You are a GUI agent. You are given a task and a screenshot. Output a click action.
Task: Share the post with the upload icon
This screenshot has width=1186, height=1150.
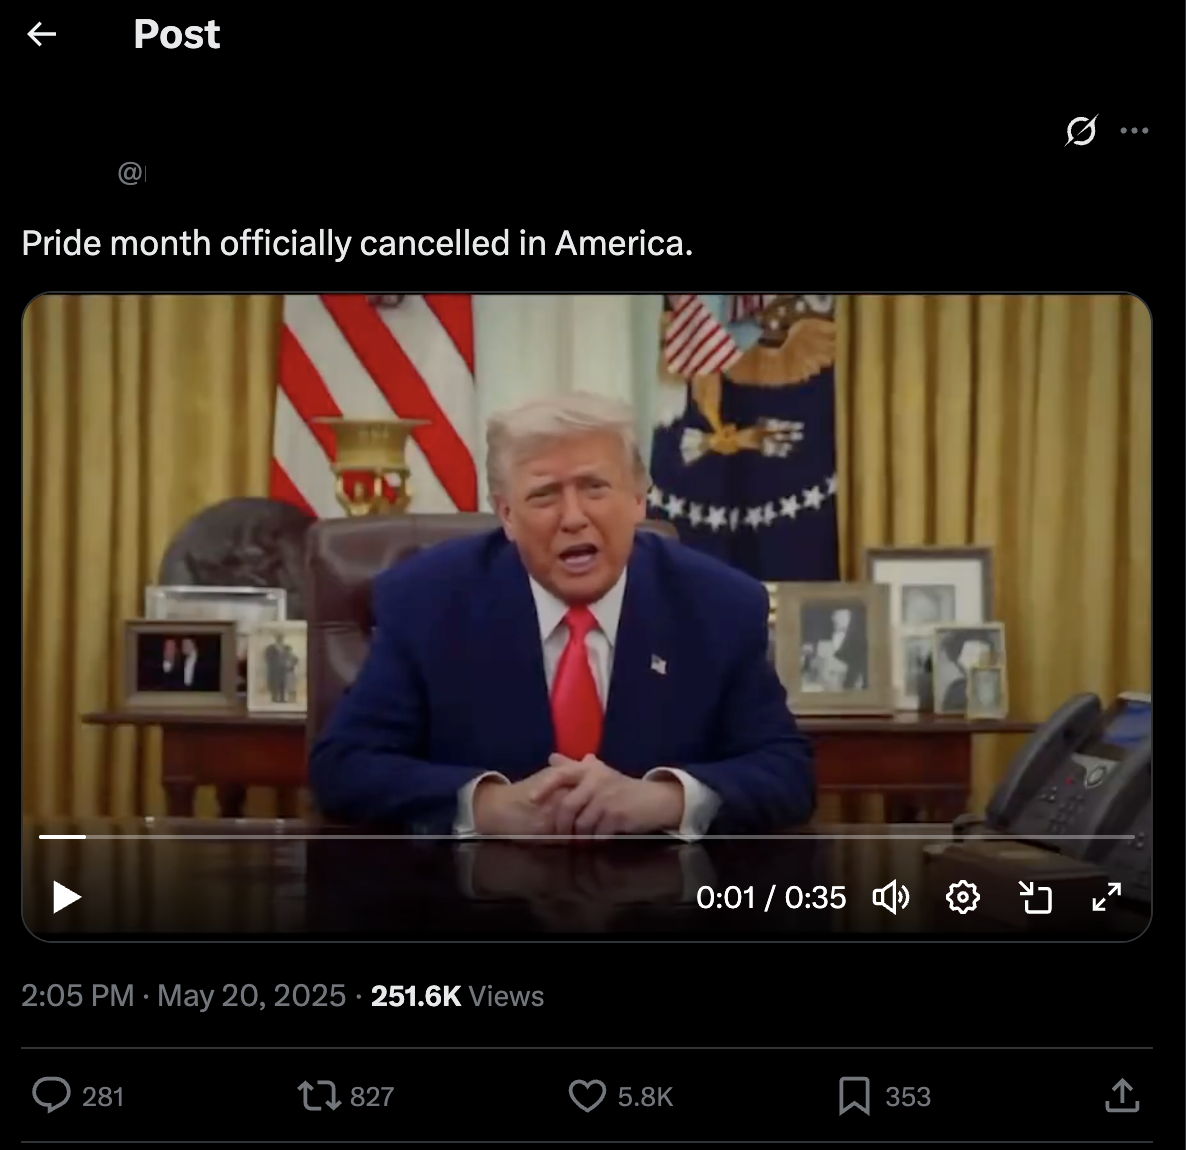click(x=1122, y=1096)
